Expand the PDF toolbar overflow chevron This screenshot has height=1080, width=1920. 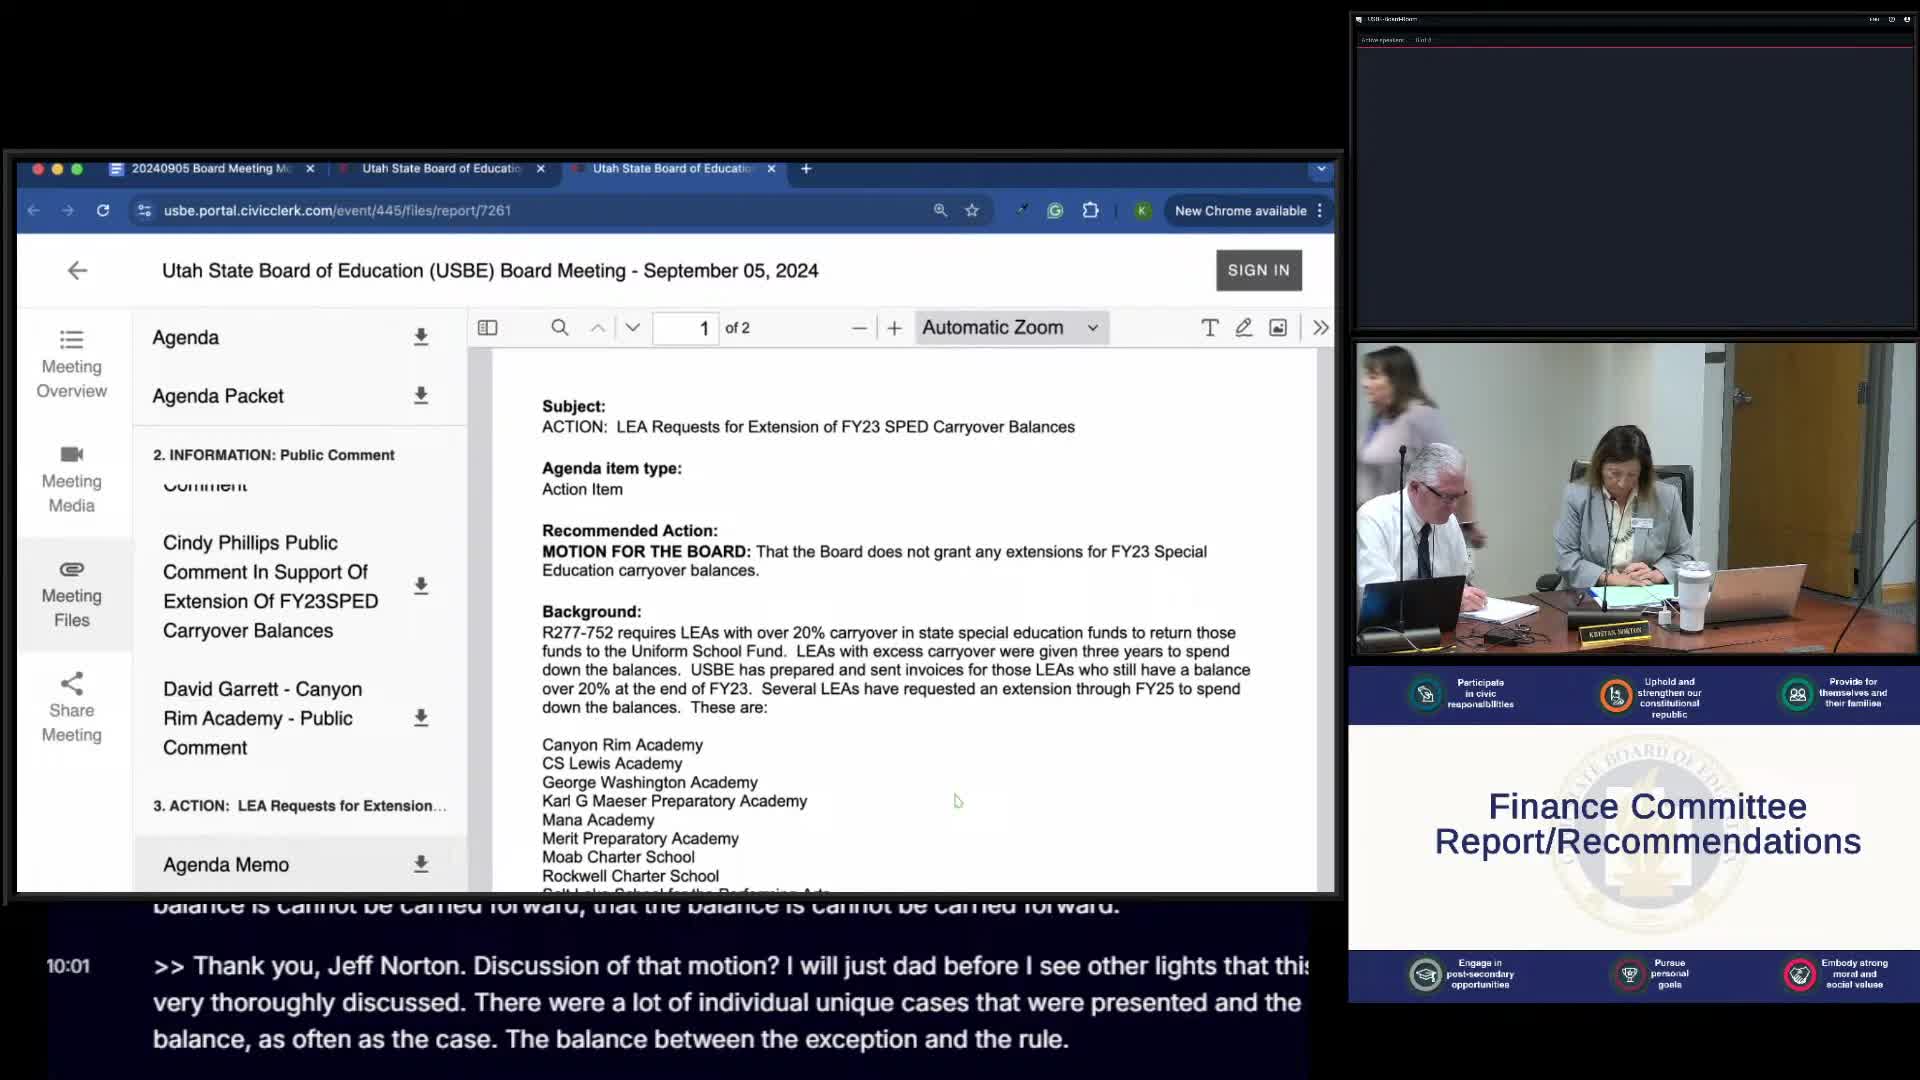(x=1321, y=327)
